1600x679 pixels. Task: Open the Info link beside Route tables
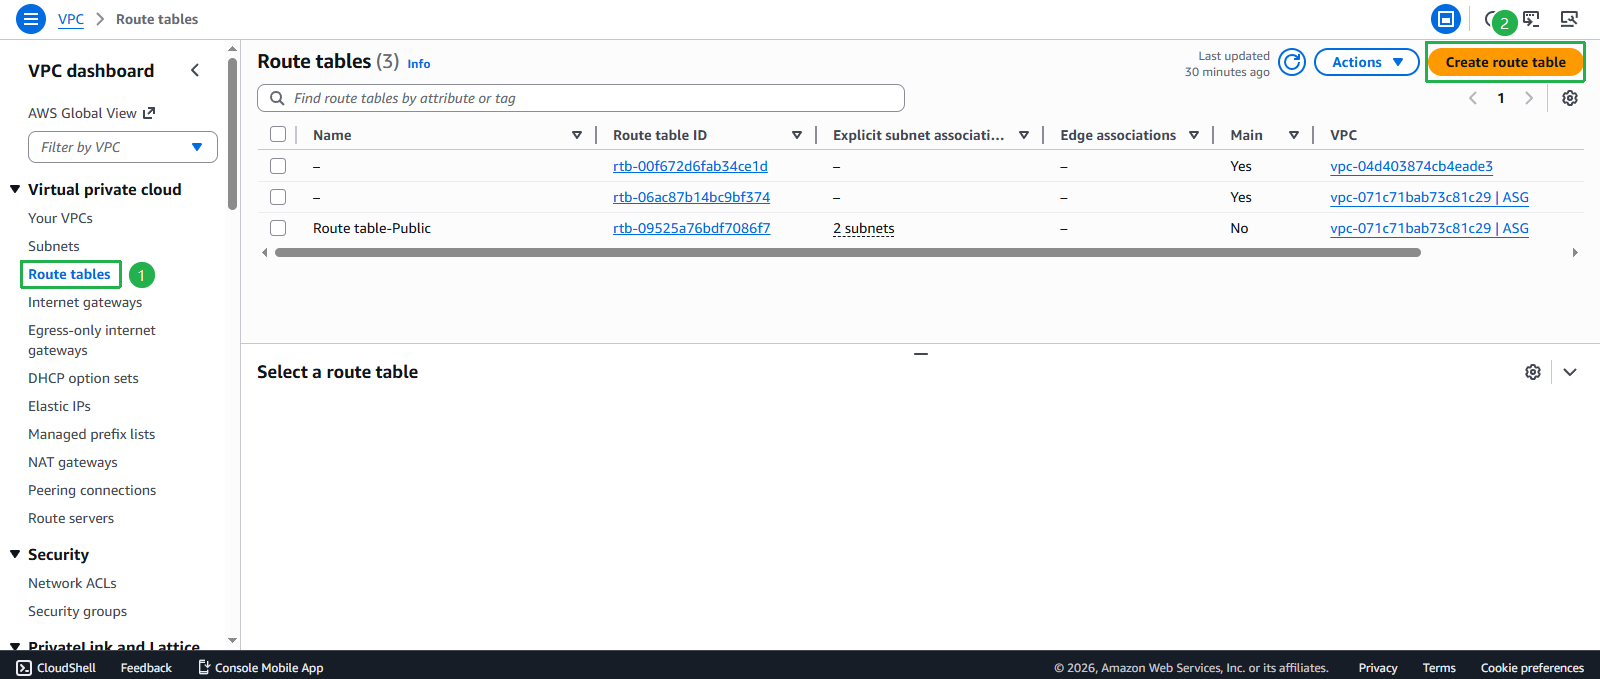coord(419,64)
